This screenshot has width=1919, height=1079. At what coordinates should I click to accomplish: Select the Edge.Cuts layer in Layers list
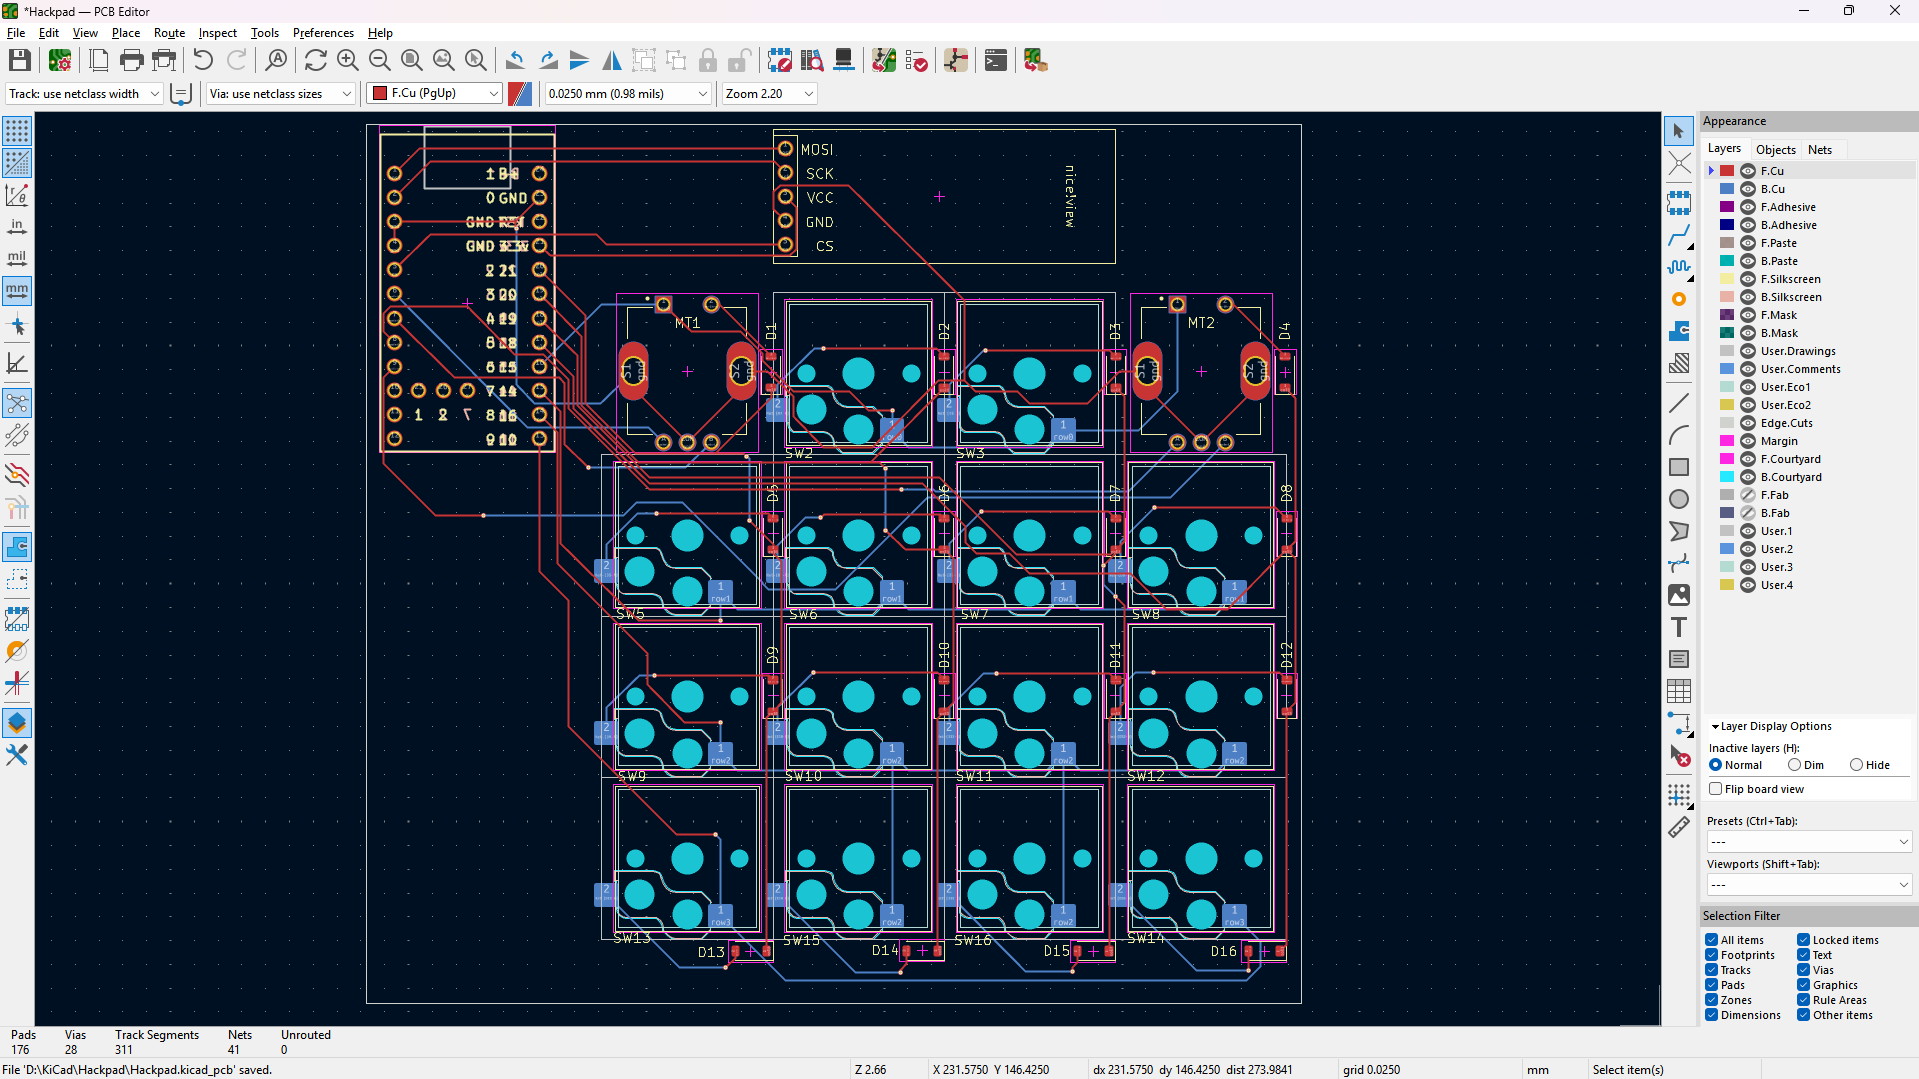pos(1786,422)
